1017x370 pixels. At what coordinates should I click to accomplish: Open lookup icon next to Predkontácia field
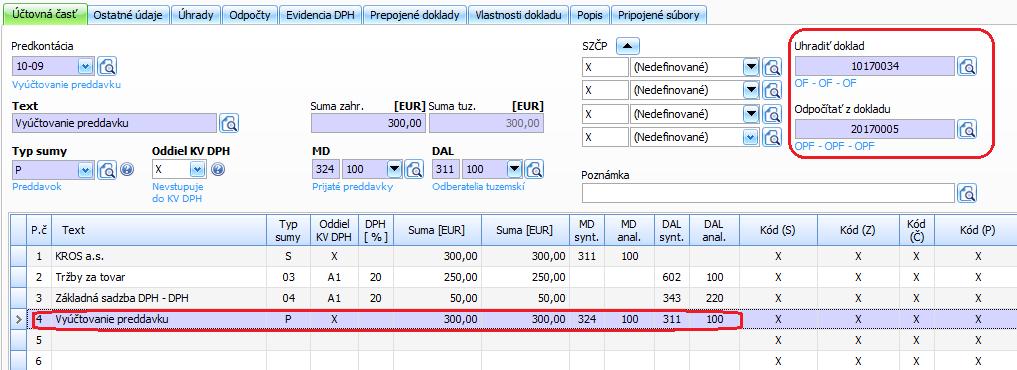click(107, 66)
